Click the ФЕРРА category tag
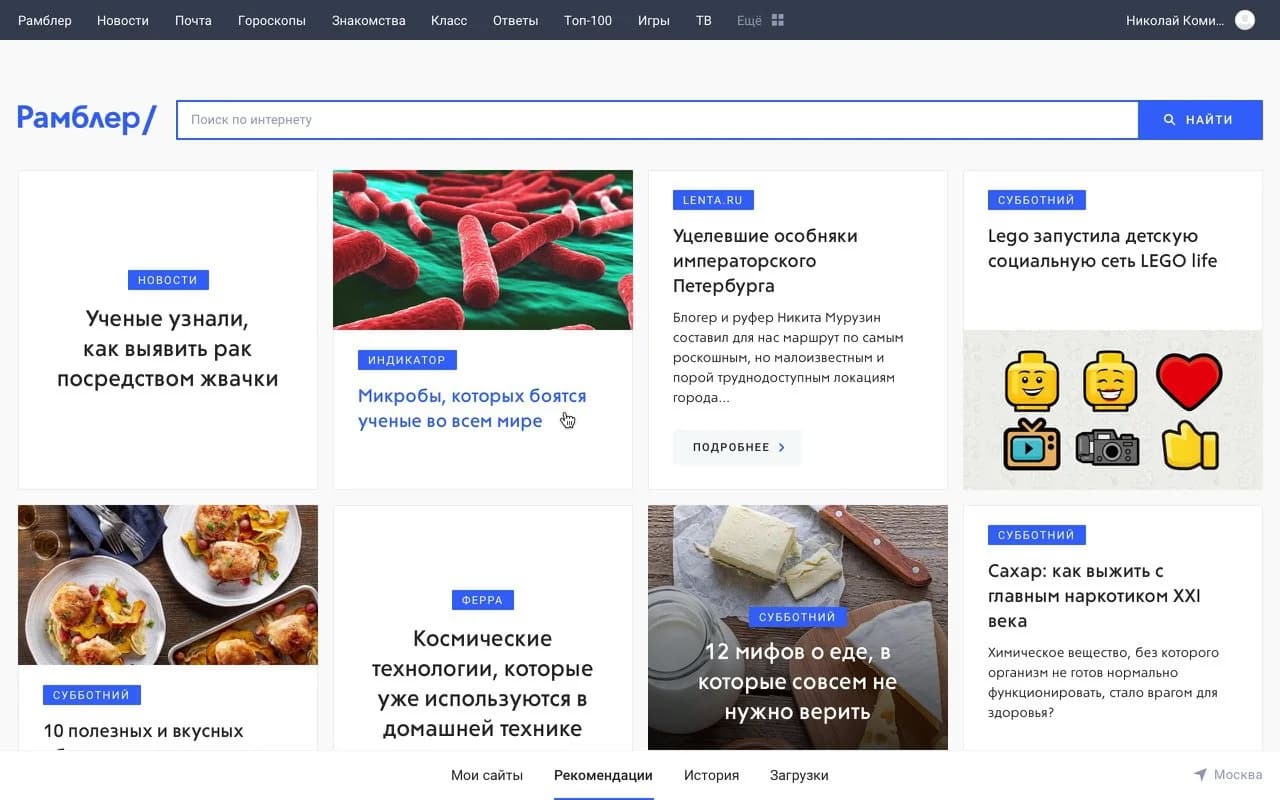The height and width of the screenshot is (800, 1280). (x=482, y=600)
